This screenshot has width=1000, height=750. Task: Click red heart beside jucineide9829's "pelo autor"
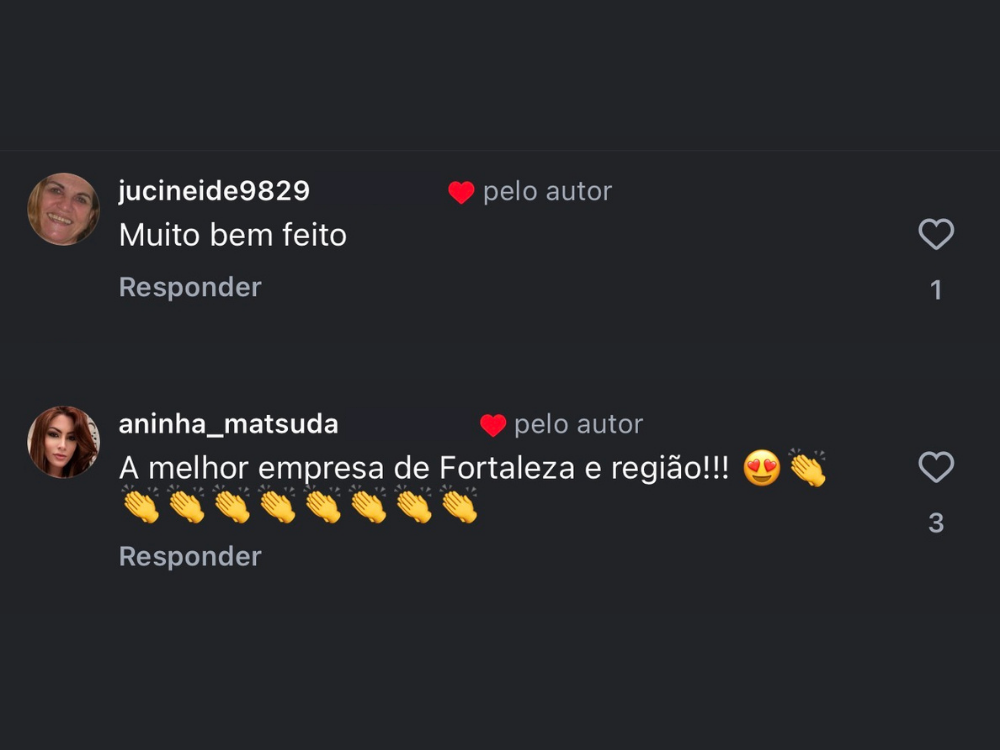[461, 193]
